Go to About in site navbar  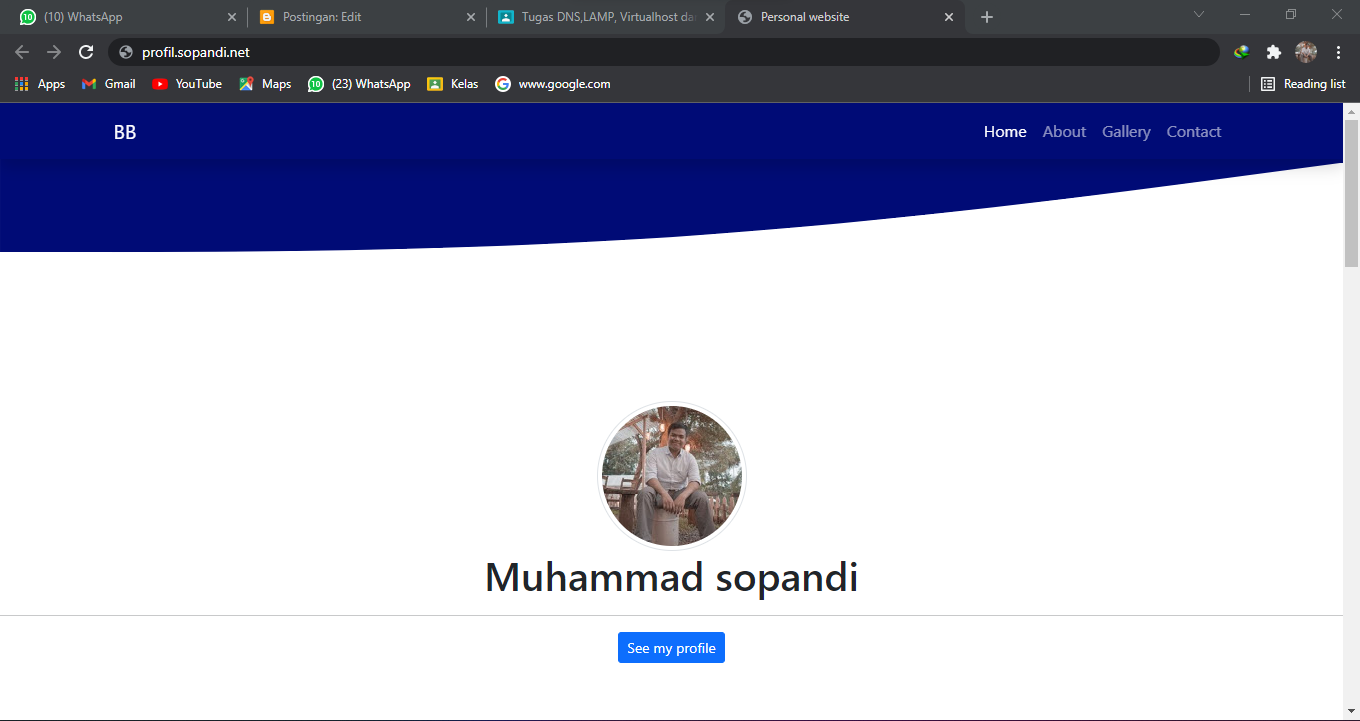click(x=1064, y=132)
